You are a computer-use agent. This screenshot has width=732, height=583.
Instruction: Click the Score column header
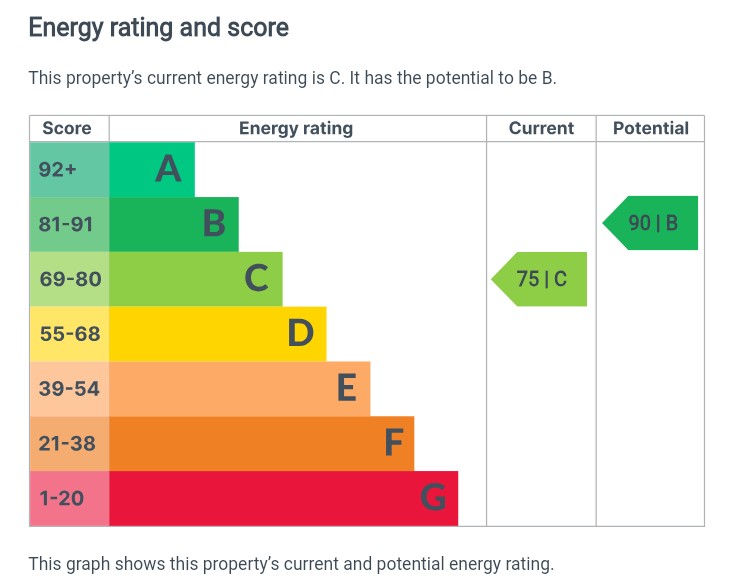(x=67, y=128)
